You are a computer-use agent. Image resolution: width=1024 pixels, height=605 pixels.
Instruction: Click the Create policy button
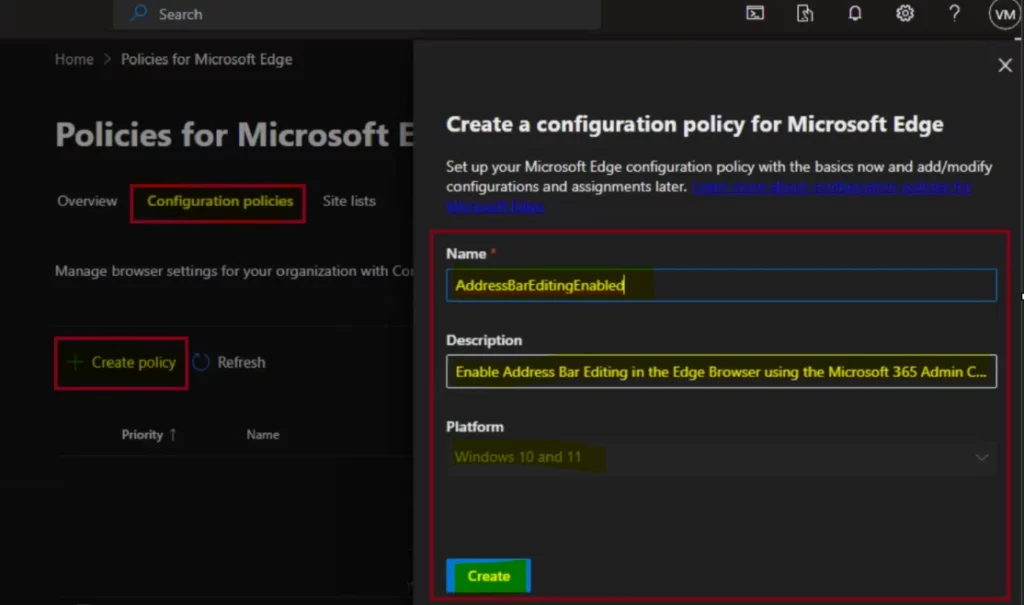click(121, 363)
